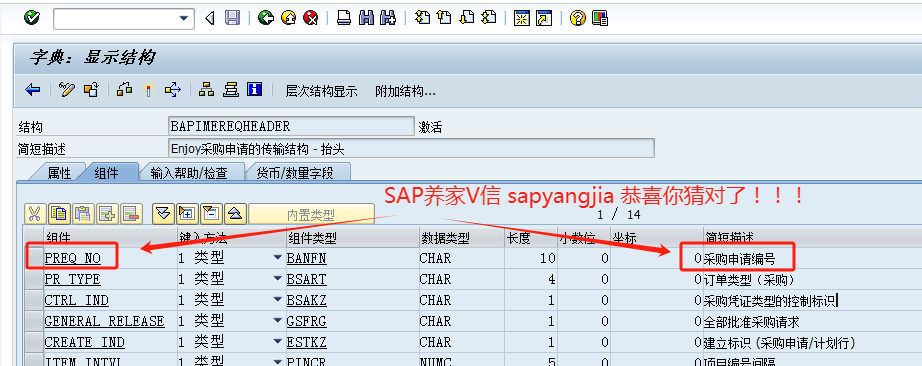The height and width of the screenshot is (366, 922).
Task: Expand all substructures double-down arrow
Action: pyautogui.click(x=163, y=214)
